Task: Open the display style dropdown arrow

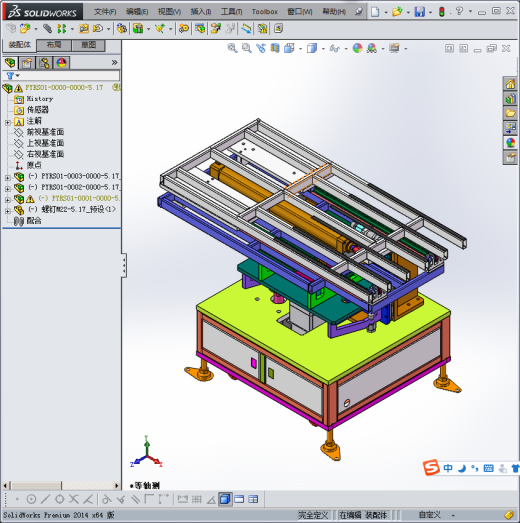Action: pos(323,49)
